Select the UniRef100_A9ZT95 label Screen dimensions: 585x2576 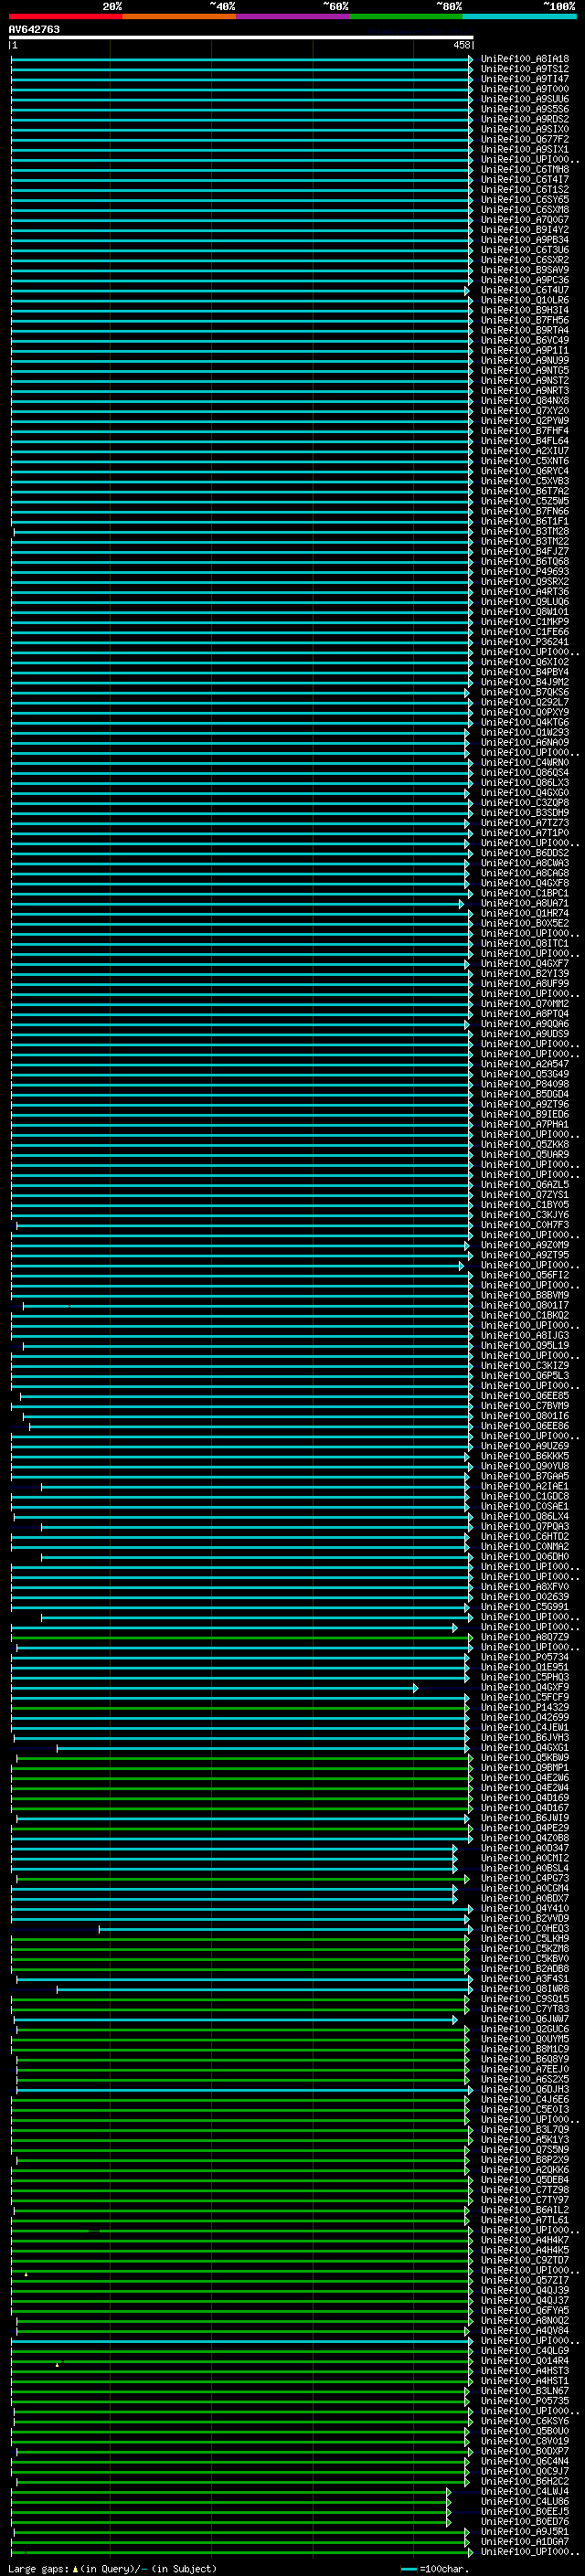[x=525, y=1255]
